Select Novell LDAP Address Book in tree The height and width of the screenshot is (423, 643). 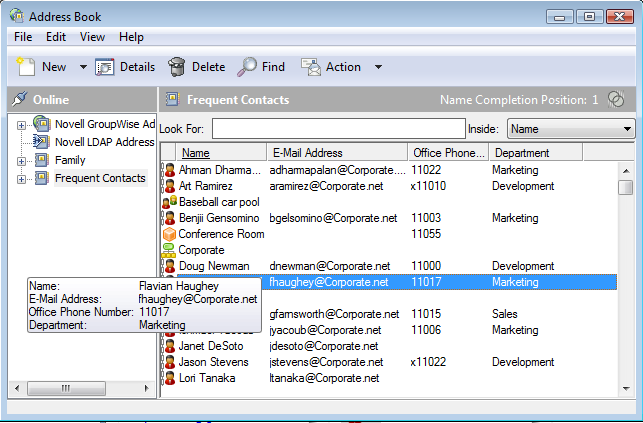coord(105,142)
